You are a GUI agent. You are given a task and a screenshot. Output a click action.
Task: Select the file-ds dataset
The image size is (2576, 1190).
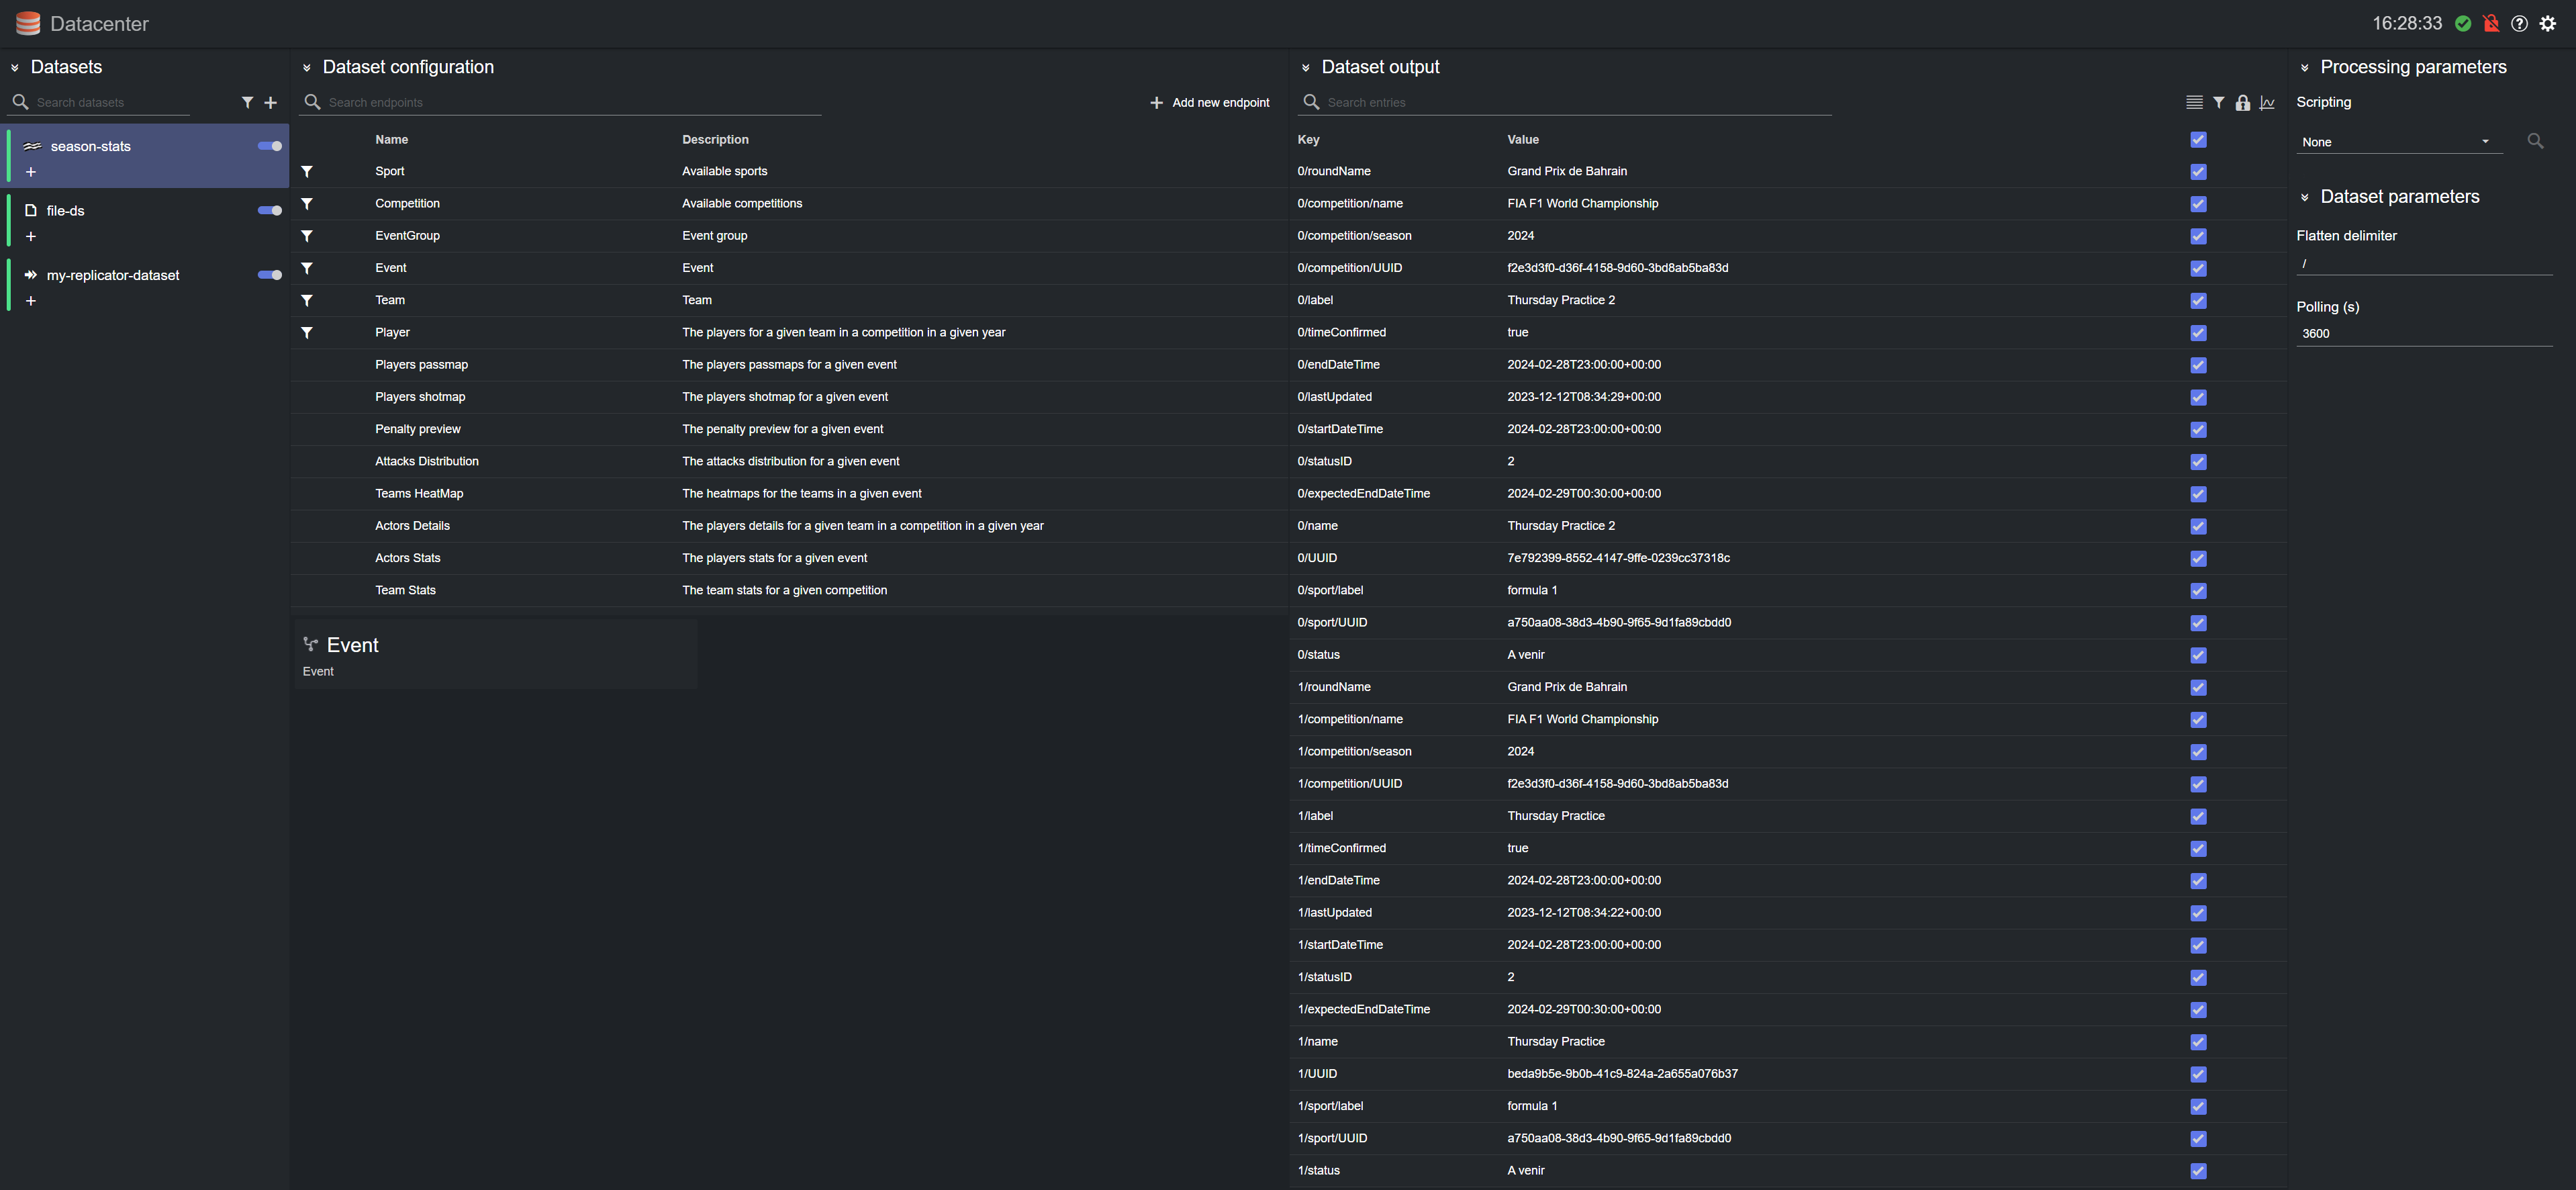66,211
